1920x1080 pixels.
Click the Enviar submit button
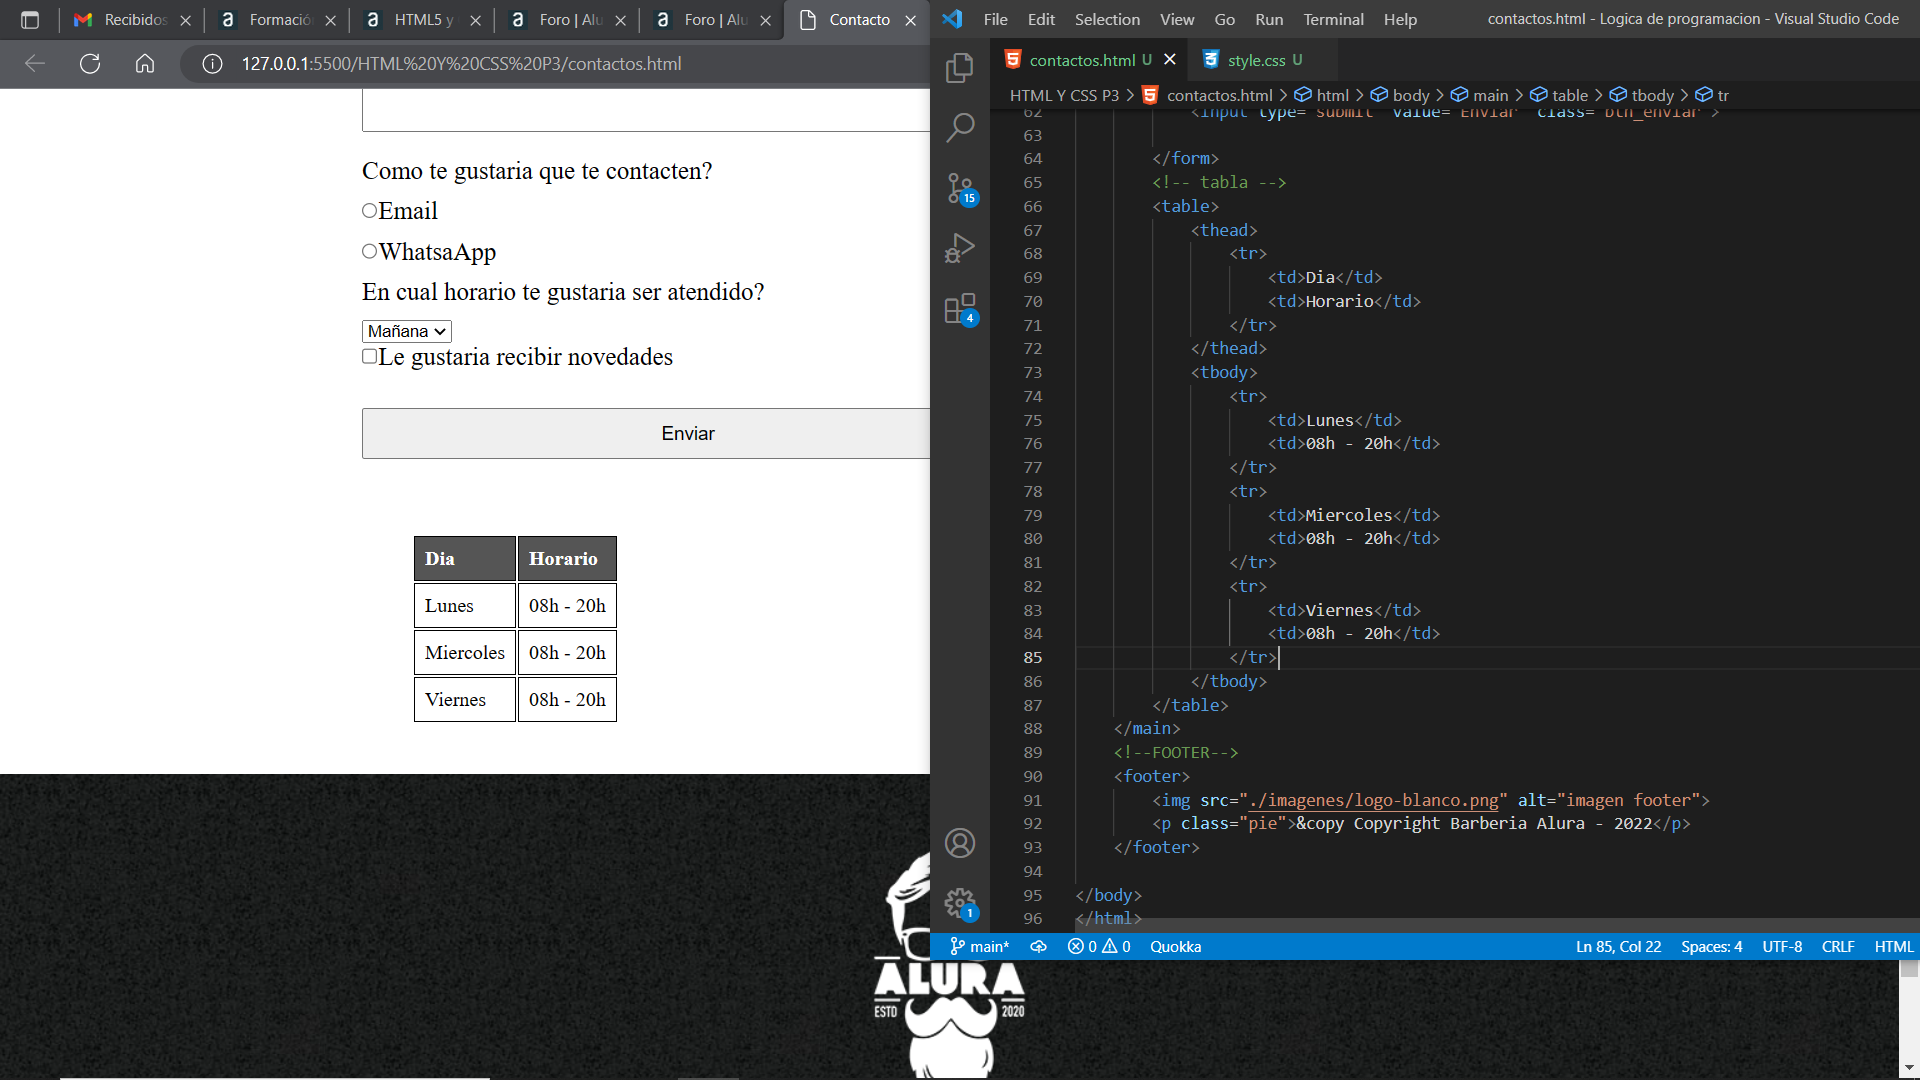pyautogui.click(x=647, y=433)
